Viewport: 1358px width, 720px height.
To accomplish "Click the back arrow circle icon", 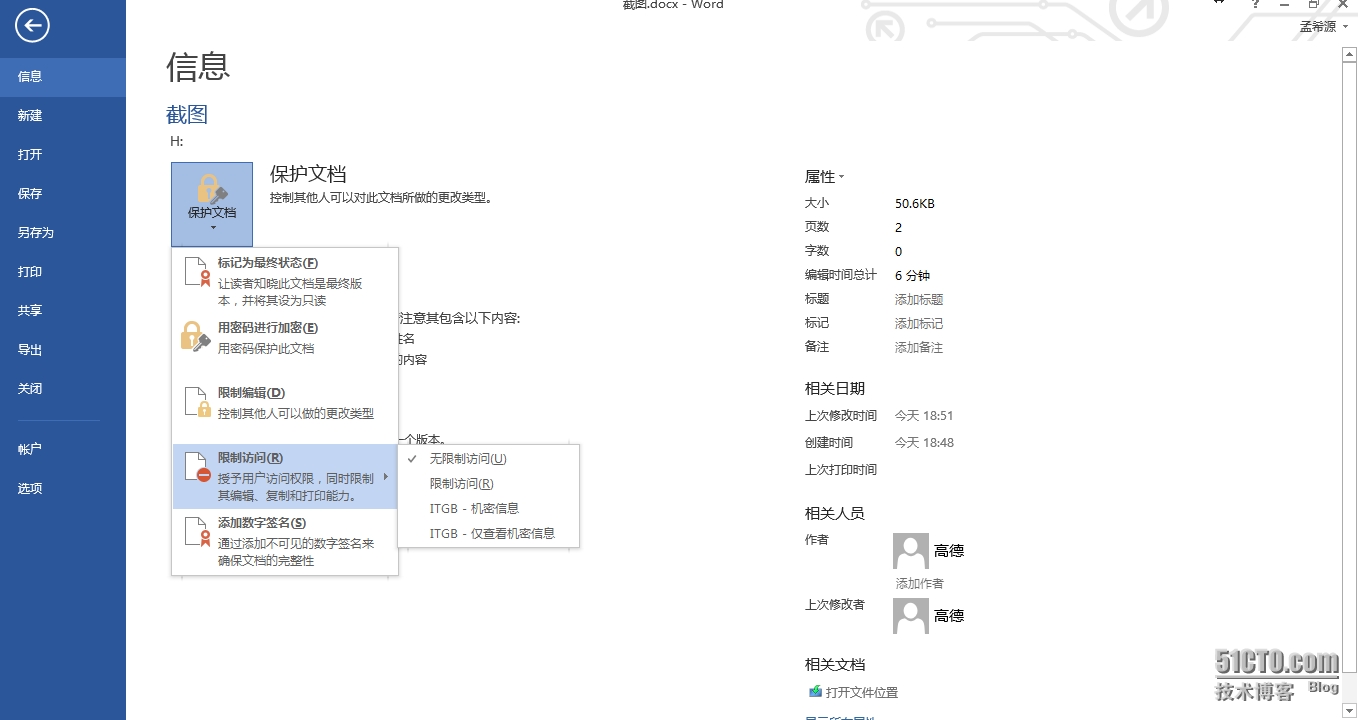I will (x=32, y=26).
